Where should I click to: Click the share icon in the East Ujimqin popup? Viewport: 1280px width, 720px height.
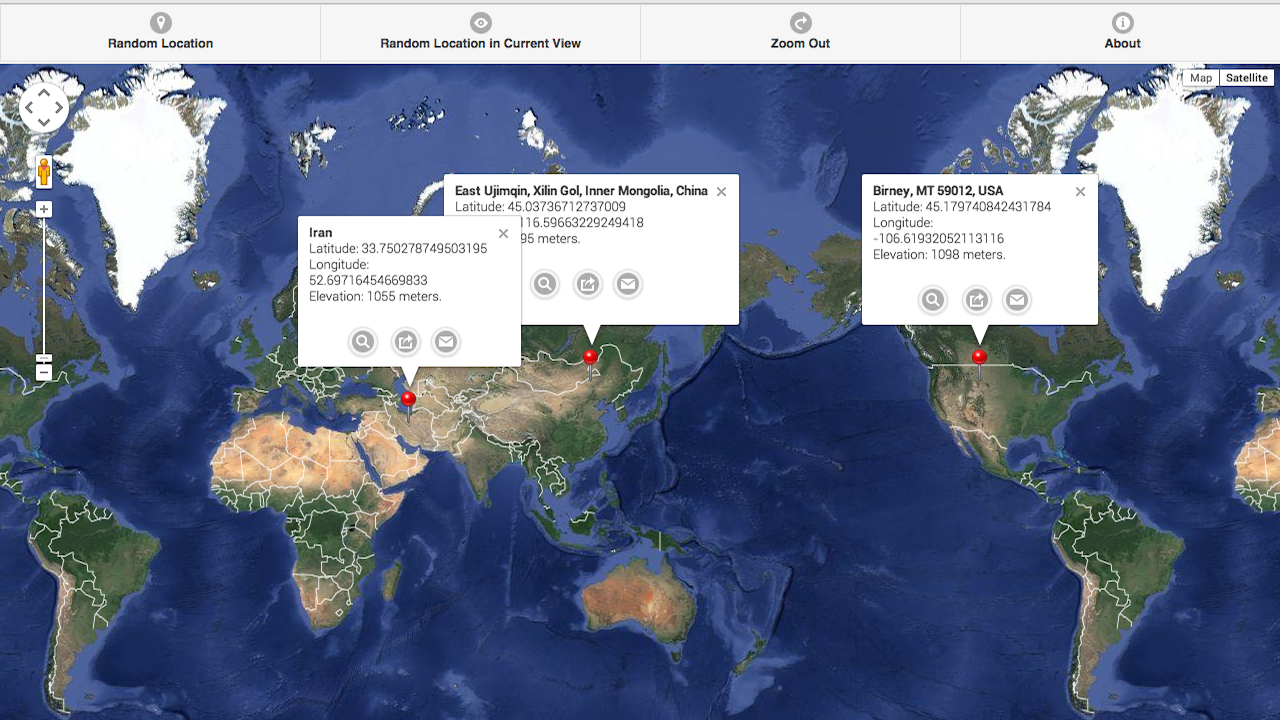587,283
